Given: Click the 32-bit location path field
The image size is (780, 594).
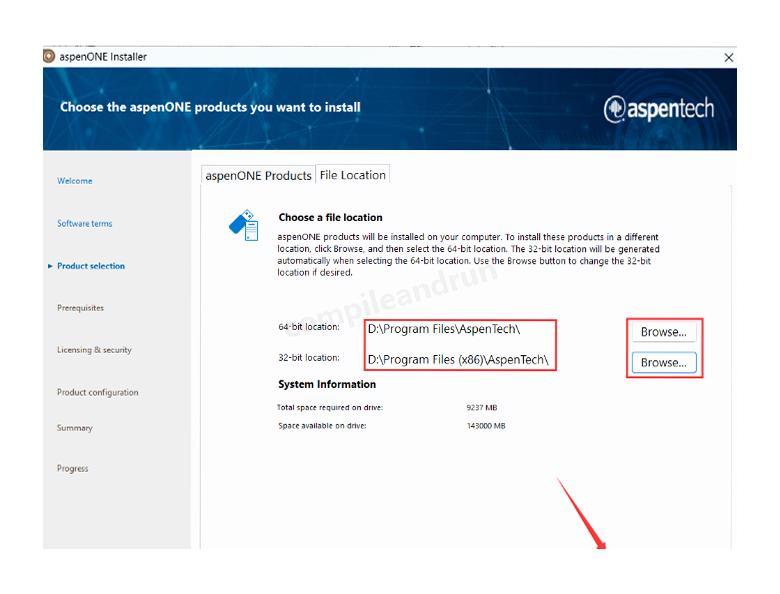Looking at the screenshot, I should point(460,360).
